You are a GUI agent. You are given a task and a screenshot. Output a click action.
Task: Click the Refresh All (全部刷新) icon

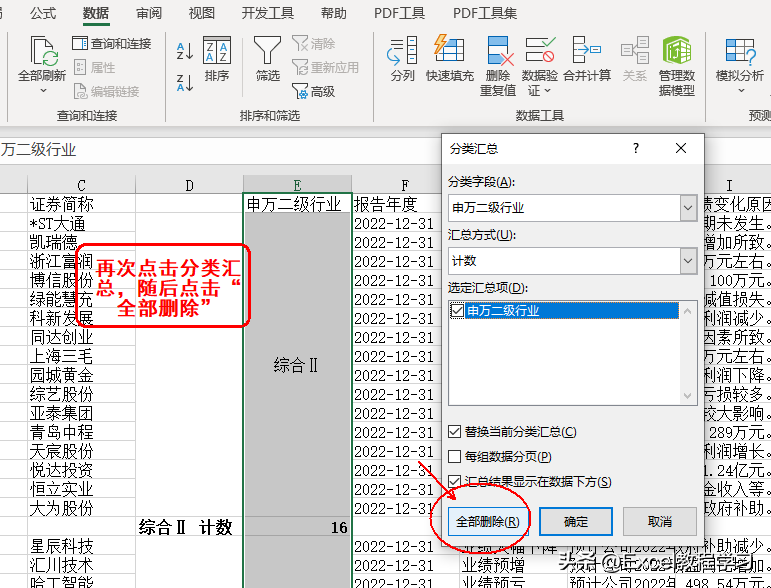44,51
